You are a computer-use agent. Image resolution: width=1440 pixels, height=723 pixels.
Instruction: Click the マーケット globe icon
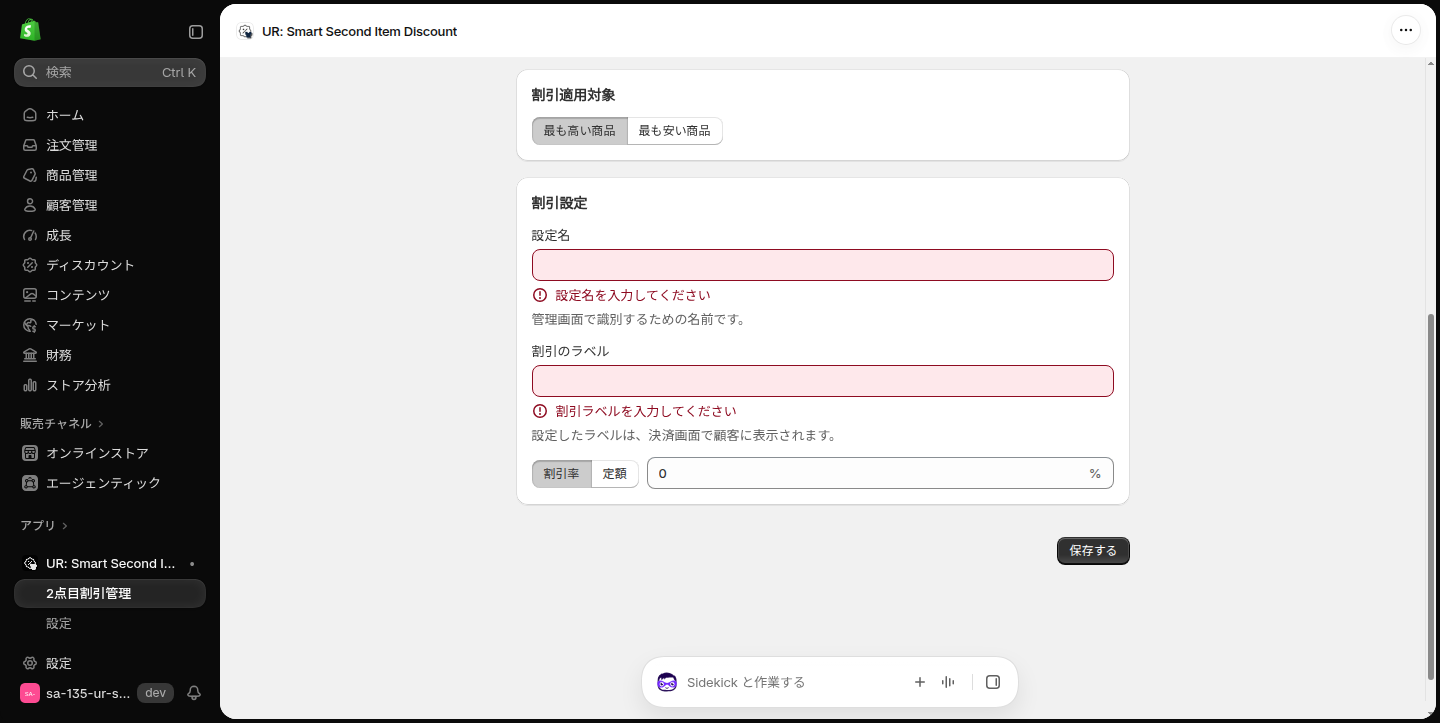coord(30,325)
